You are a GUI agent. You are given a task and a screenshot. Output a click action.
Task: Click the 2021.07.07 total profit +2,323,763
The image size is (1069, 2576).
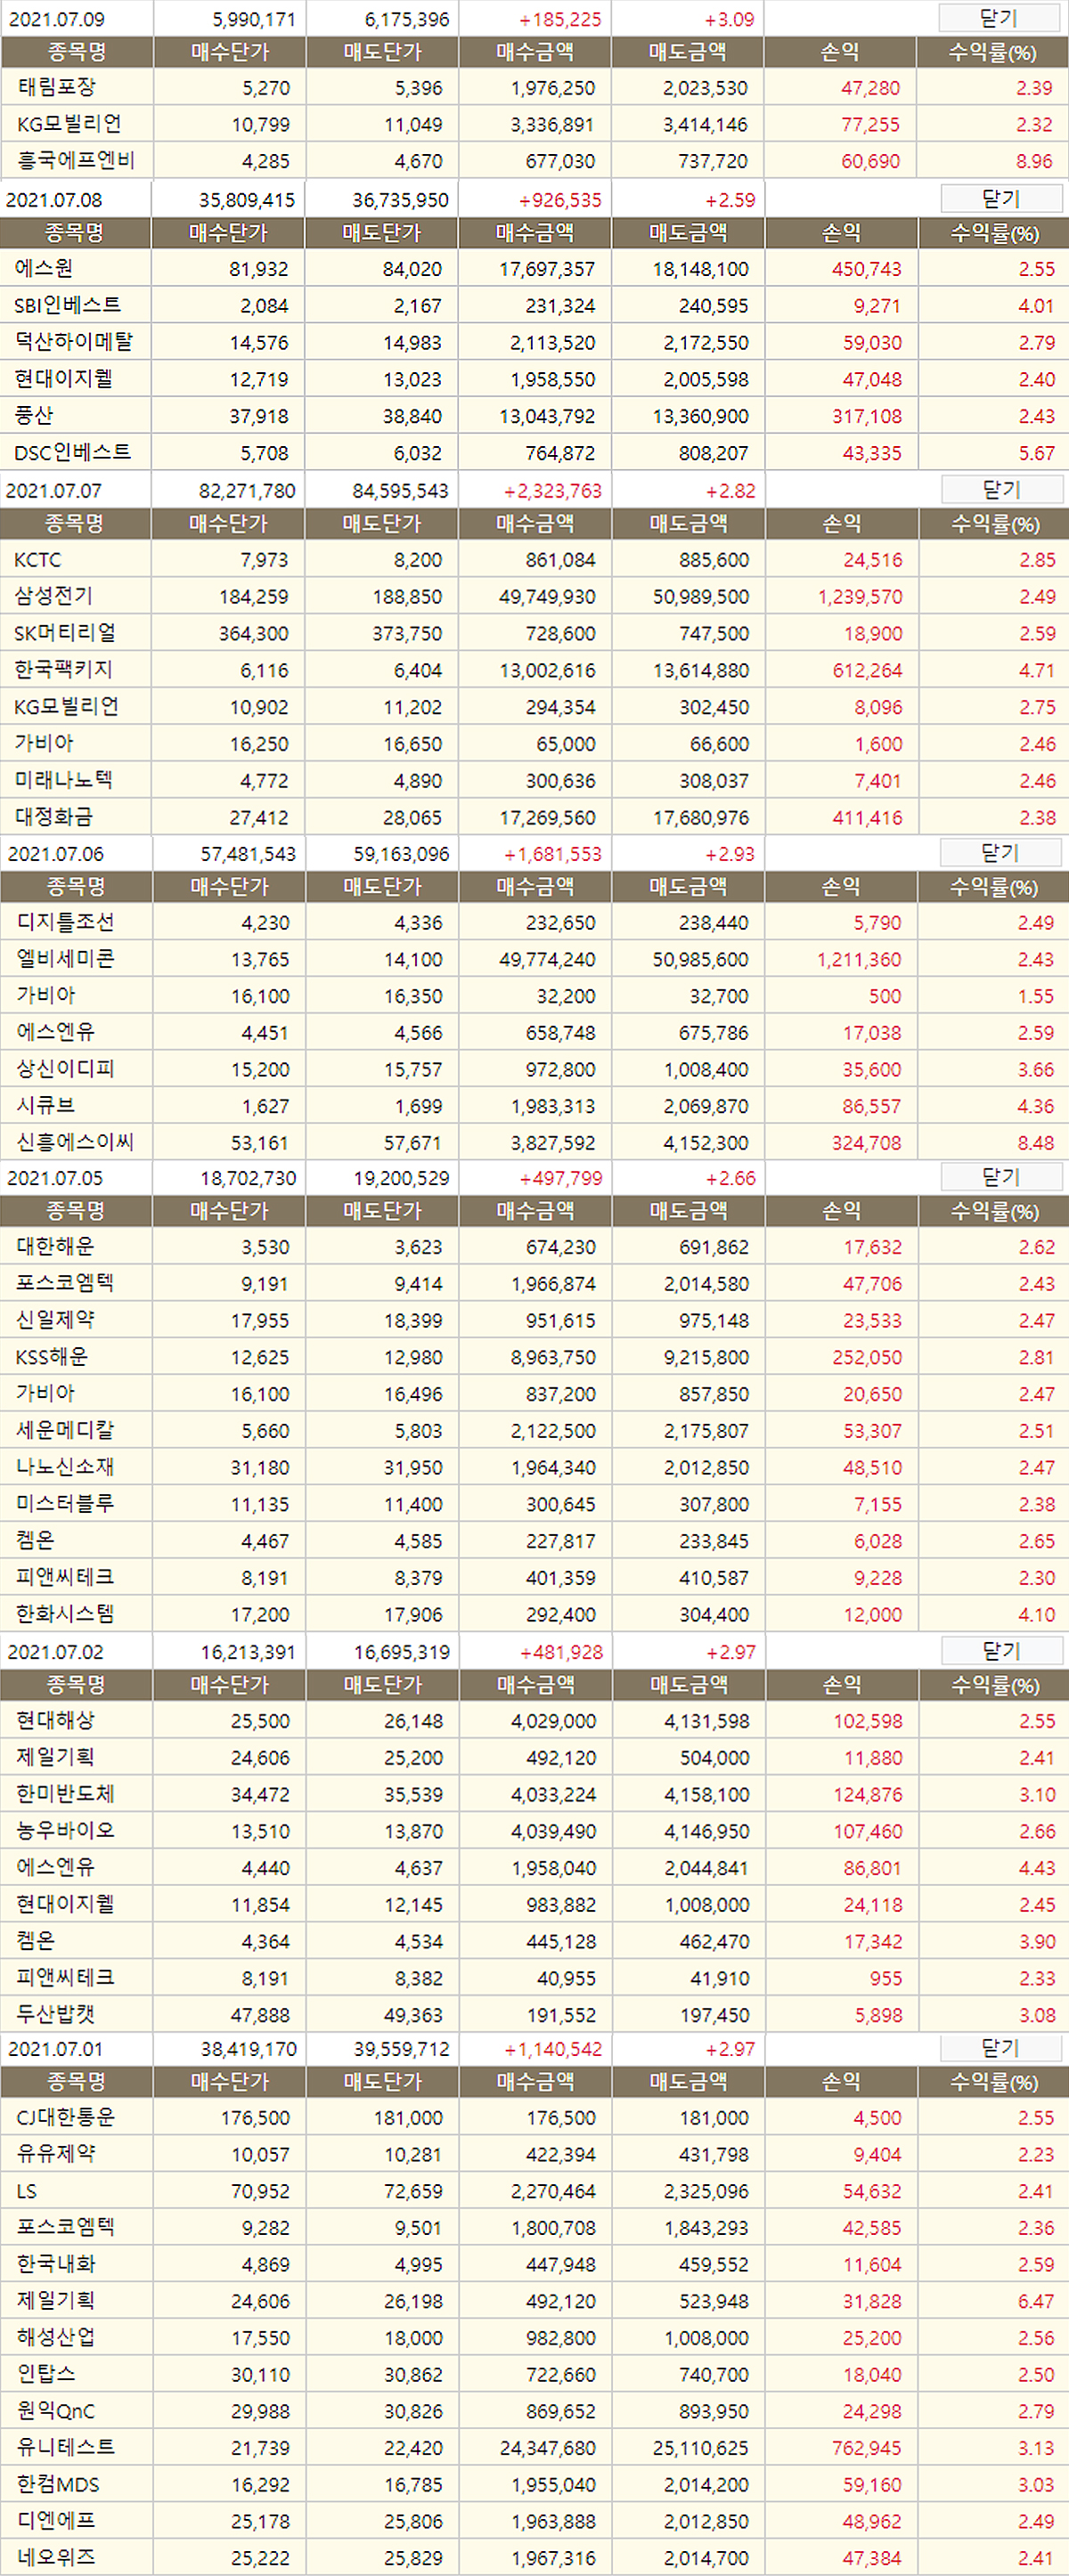(553, 491)
